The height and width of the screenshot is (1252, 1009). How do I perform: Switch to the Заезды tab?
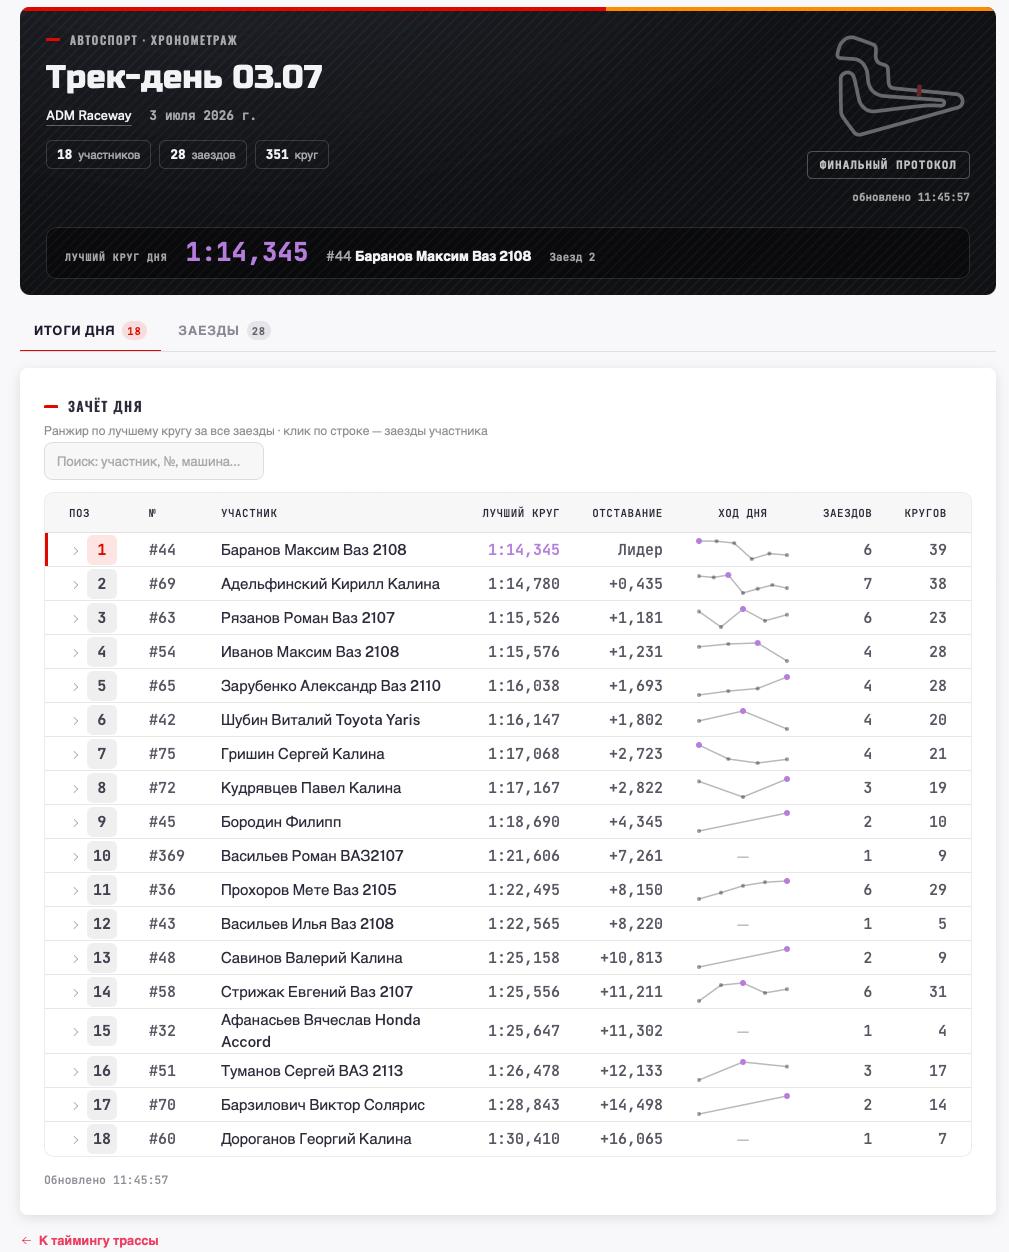click(x=224, y=330)
